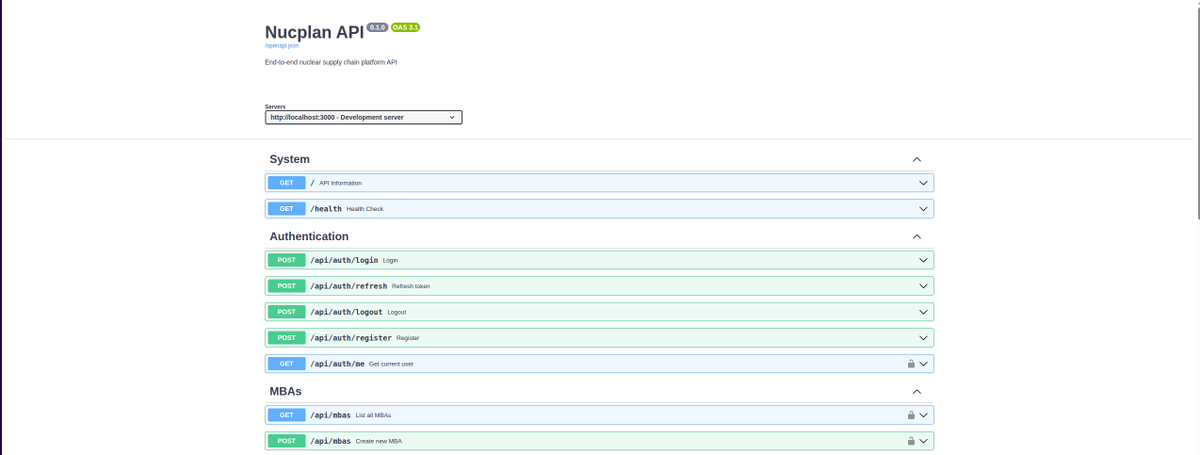Click the POST badge for /api/auth/login
This screenshot has height=455, width=1200.
coord(286,260)
